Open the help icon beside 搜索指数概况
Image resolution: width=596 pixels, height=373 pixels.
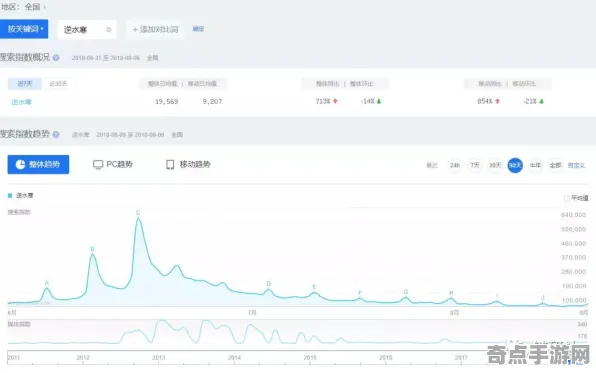tap(56, 57)
